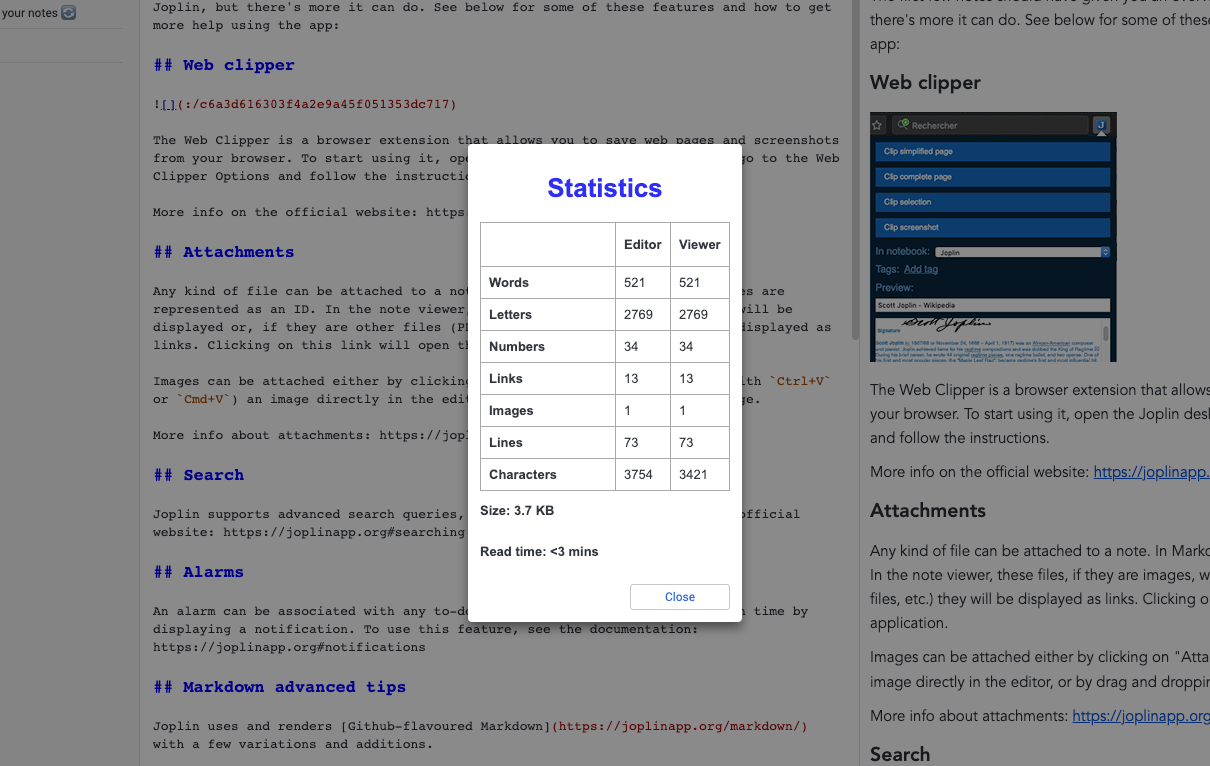Click the Links row label

(506, 379)
